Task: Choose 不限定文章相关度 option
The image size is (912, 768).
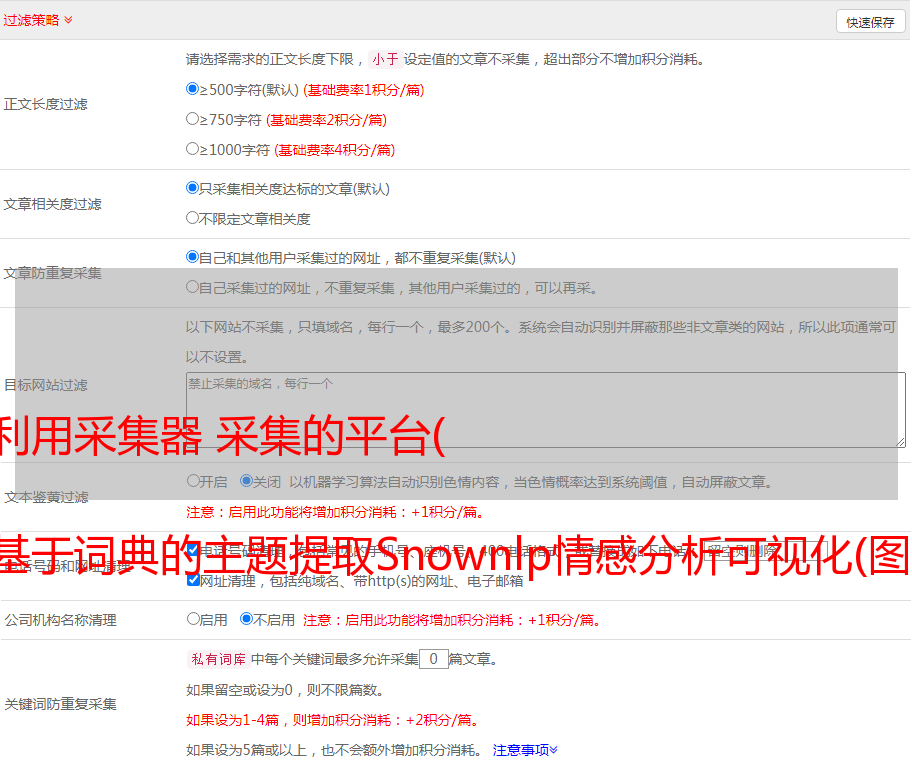Action: pos(192,218)
